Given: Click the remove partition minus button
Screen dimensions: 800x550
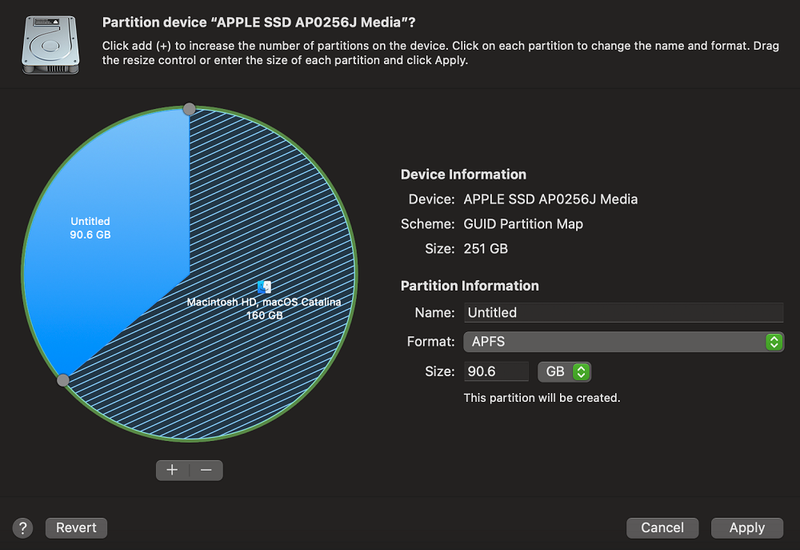Looking at the screenshot, I should tap(206, 470).
